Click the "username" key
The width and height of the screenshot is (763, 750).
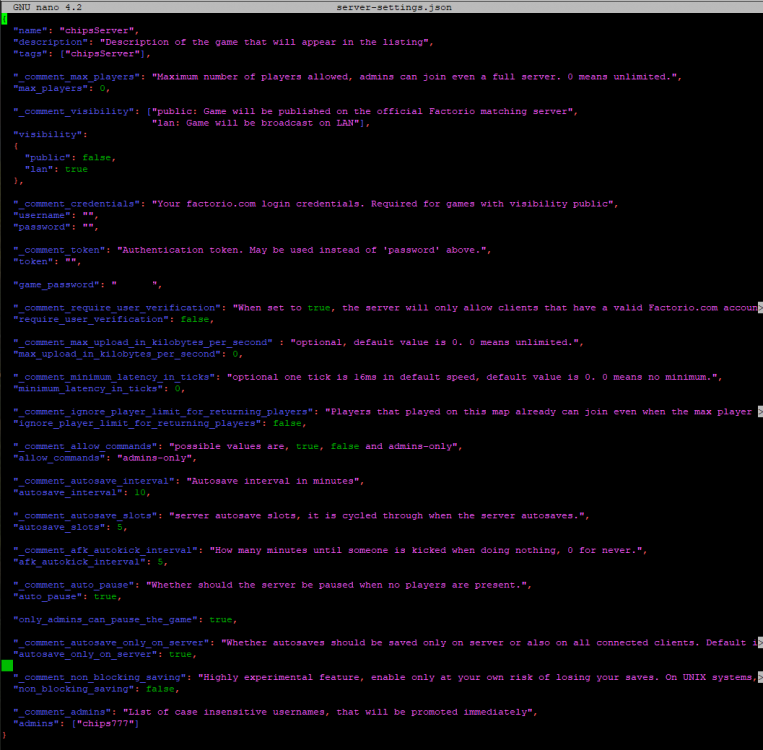pyautogui.click(x=42, y=216)
